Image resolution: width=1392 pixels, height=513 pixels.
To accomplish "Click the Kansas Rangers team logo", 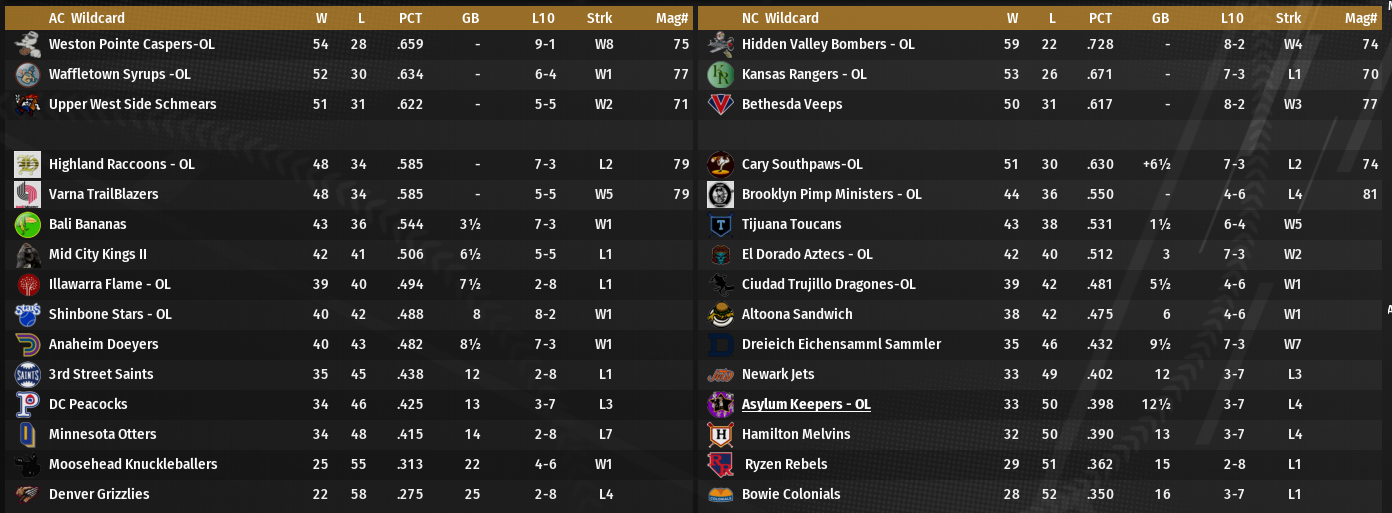I will pyautogui.click(x=721, y=74).
